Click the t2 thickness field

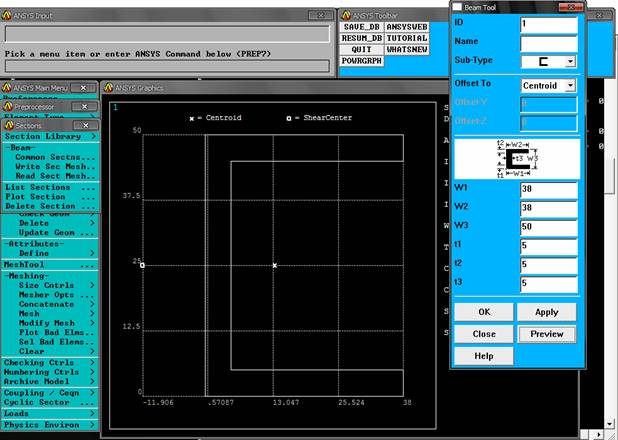tap(549, 265)
